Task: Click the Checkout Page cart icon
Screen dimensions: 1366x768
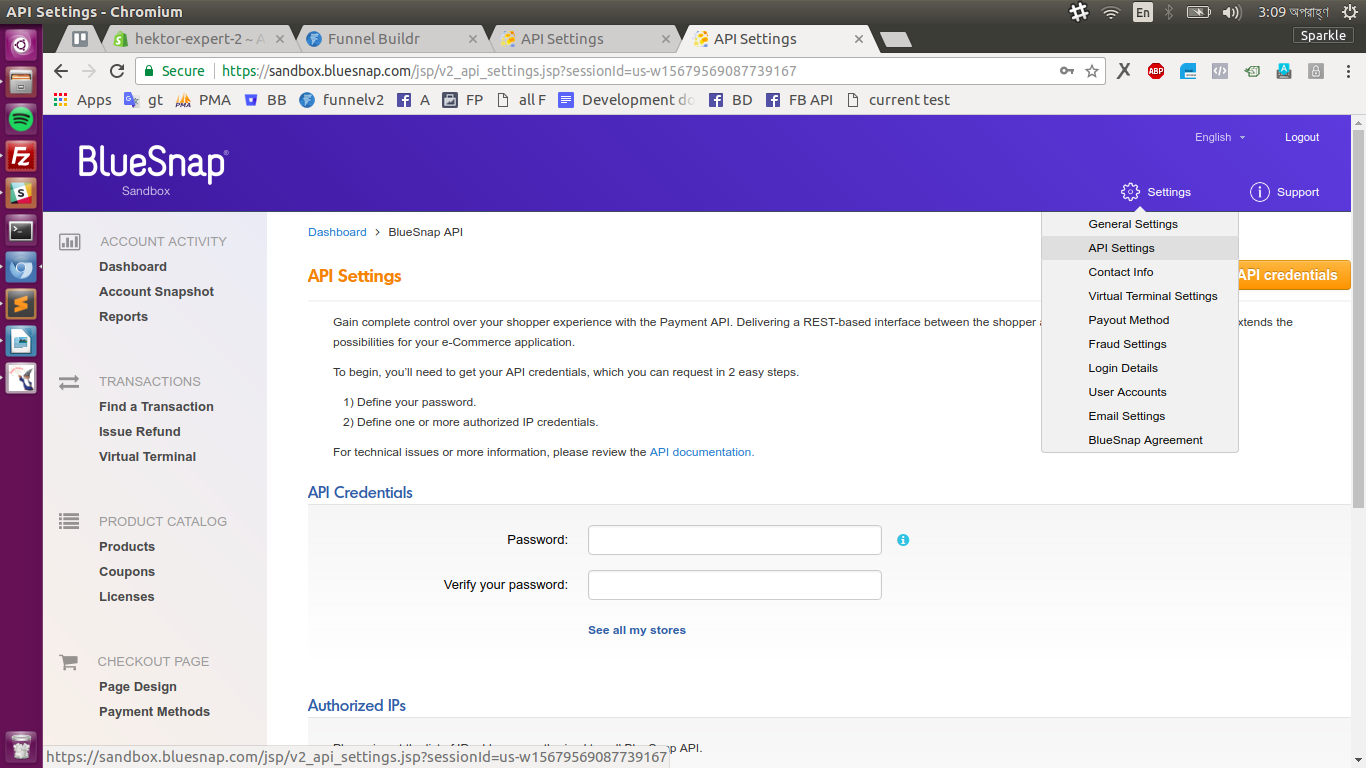Action: point(69,662)
